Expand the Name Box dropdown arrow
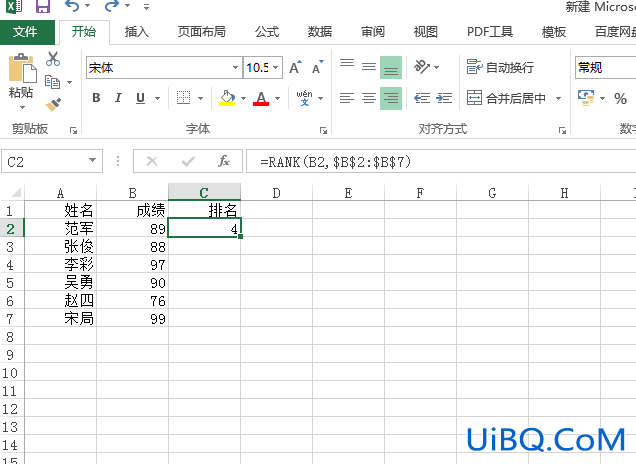636x464 pixels. pos(92,160)
